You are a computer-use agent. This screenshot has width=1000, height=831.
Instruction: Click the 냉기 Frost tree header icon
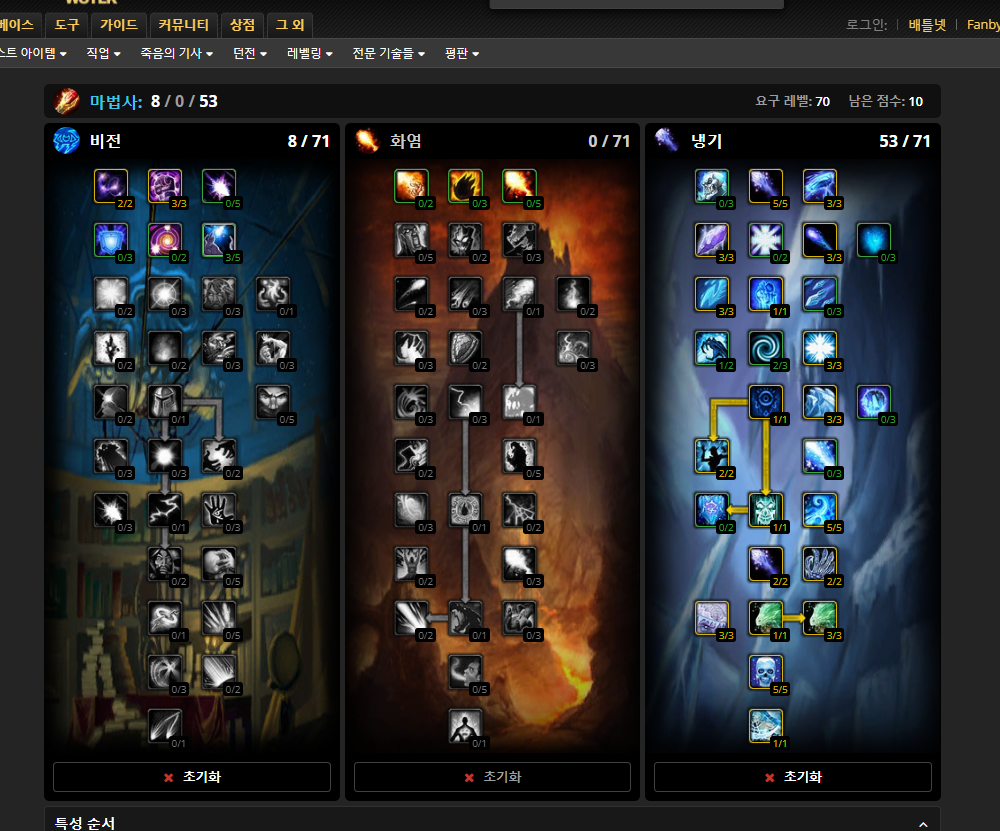(x=667, y=140)
